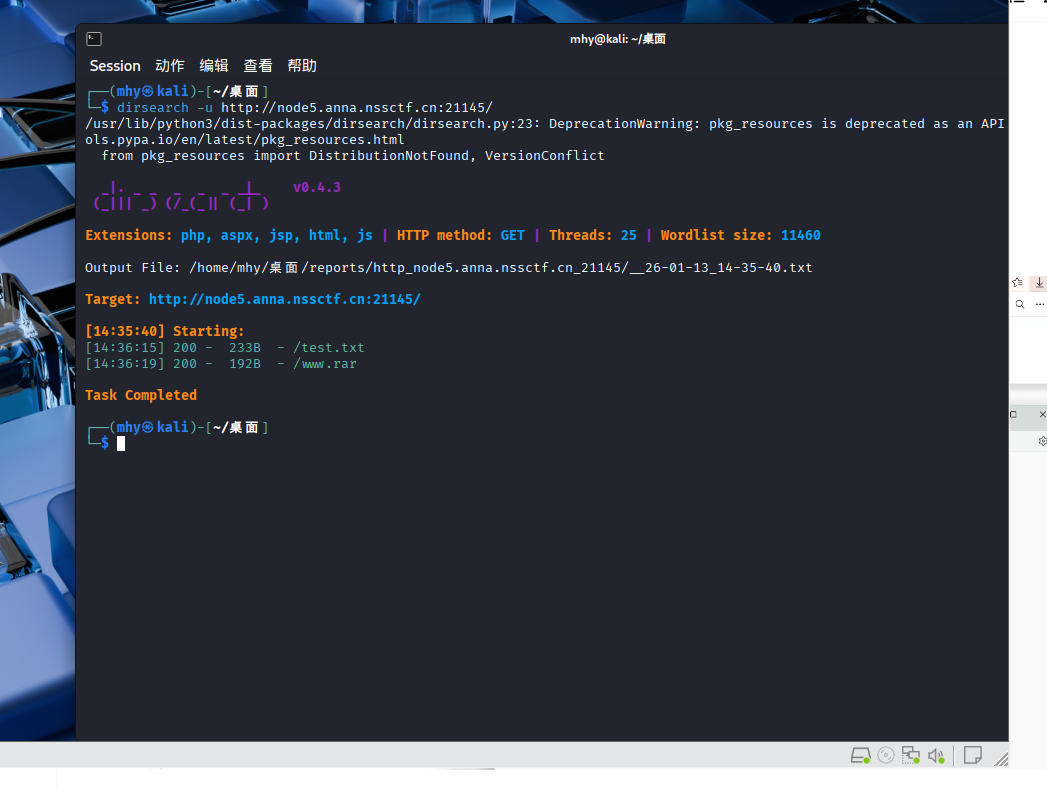Open the 编辑 menu
Screen dimensions: 1047x789
[x=214, y=66]
